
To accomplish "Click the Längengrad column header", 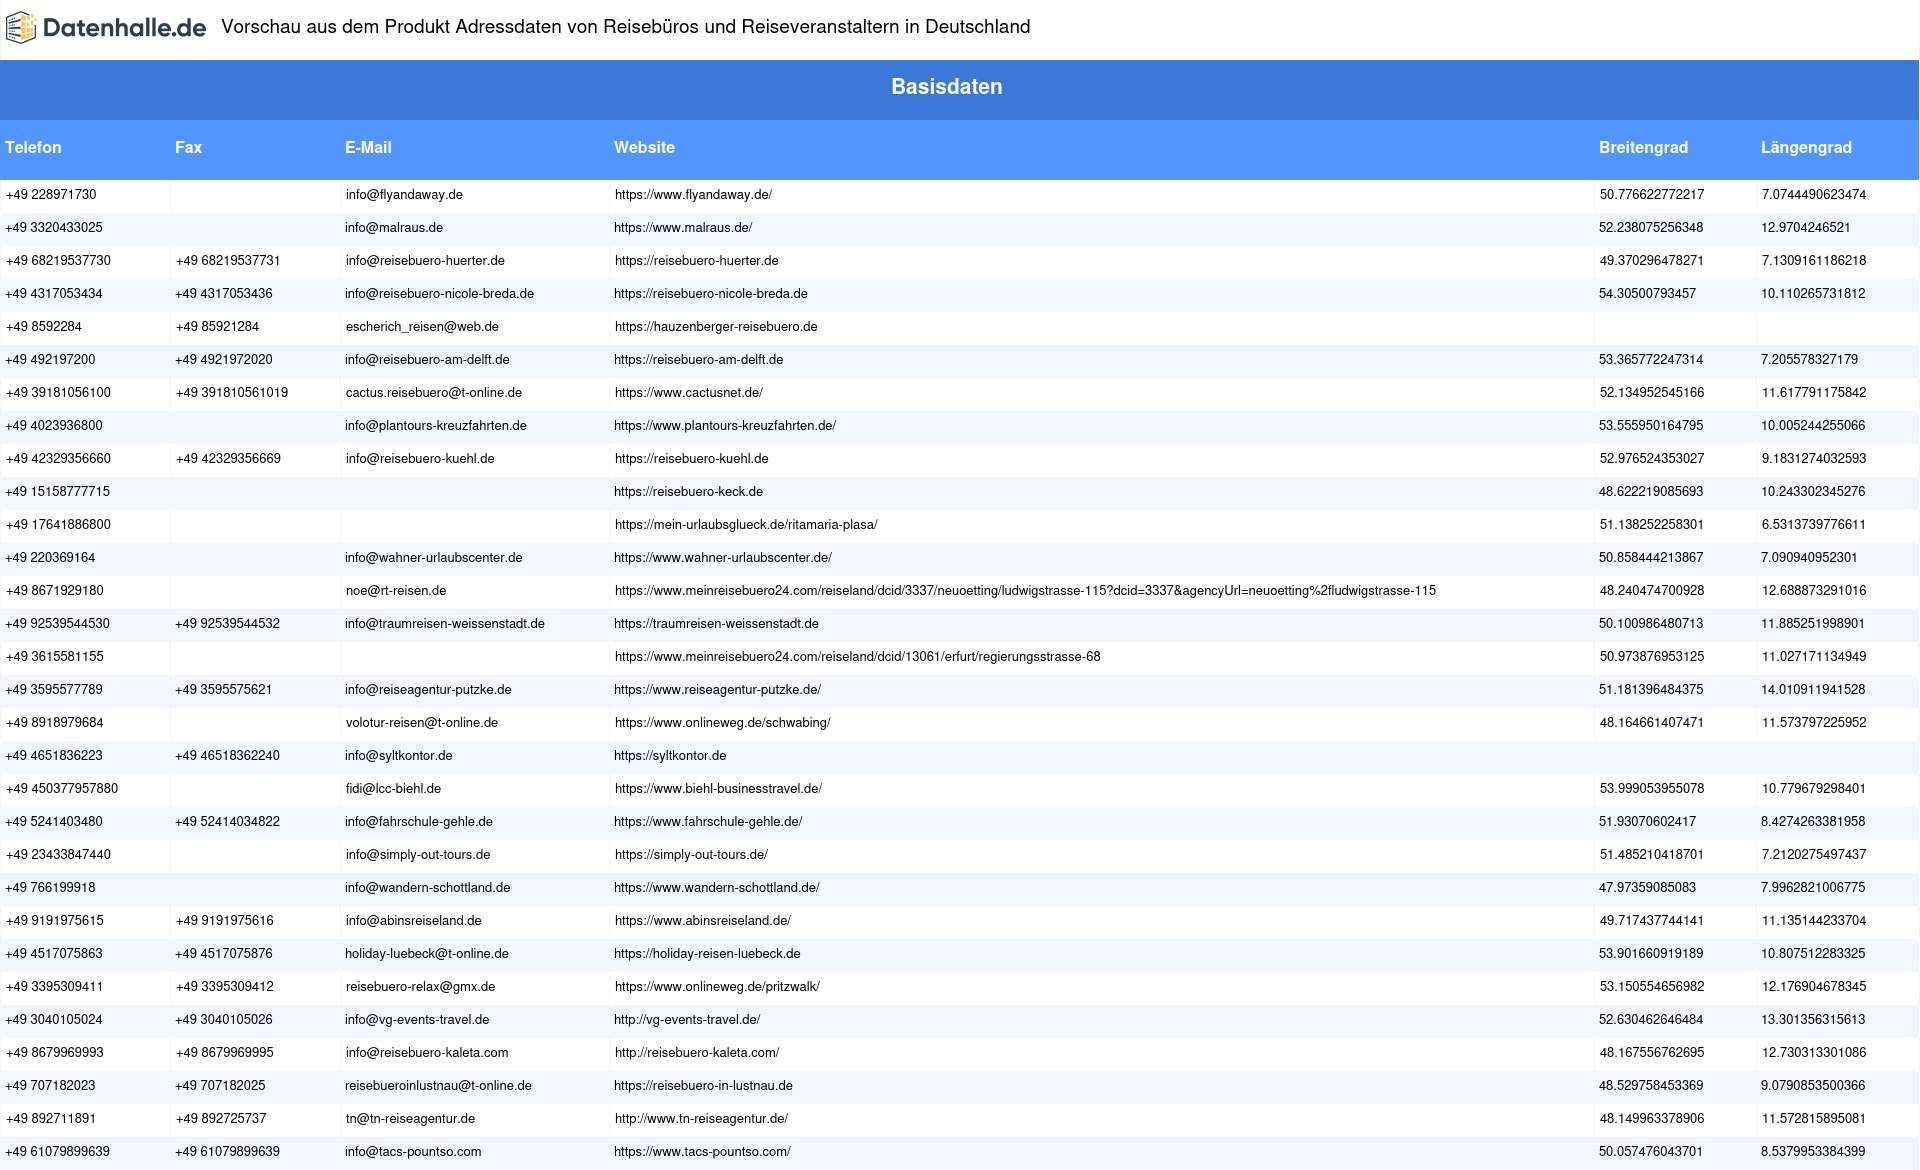I will [1806, 147].
